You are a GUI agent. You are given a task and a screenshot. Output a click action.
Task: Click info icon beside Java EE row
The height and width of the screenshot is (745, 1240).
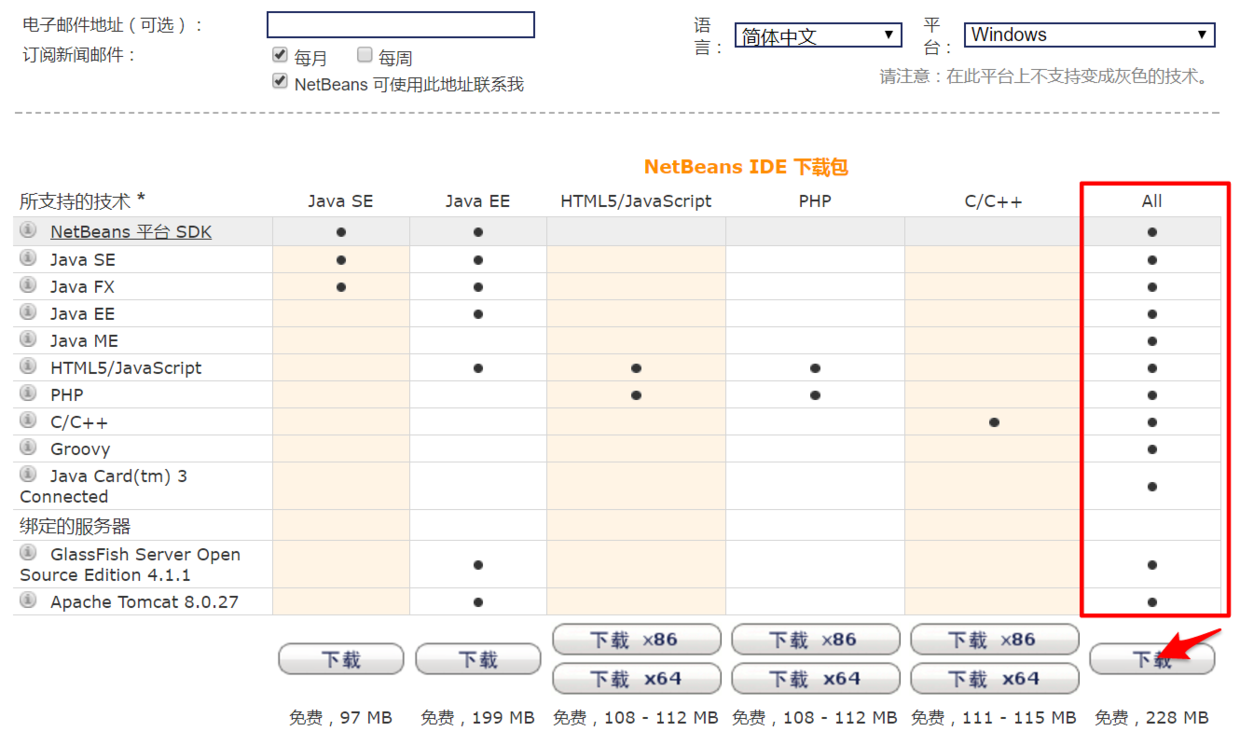pyautogui.click(x=28, y=312)
